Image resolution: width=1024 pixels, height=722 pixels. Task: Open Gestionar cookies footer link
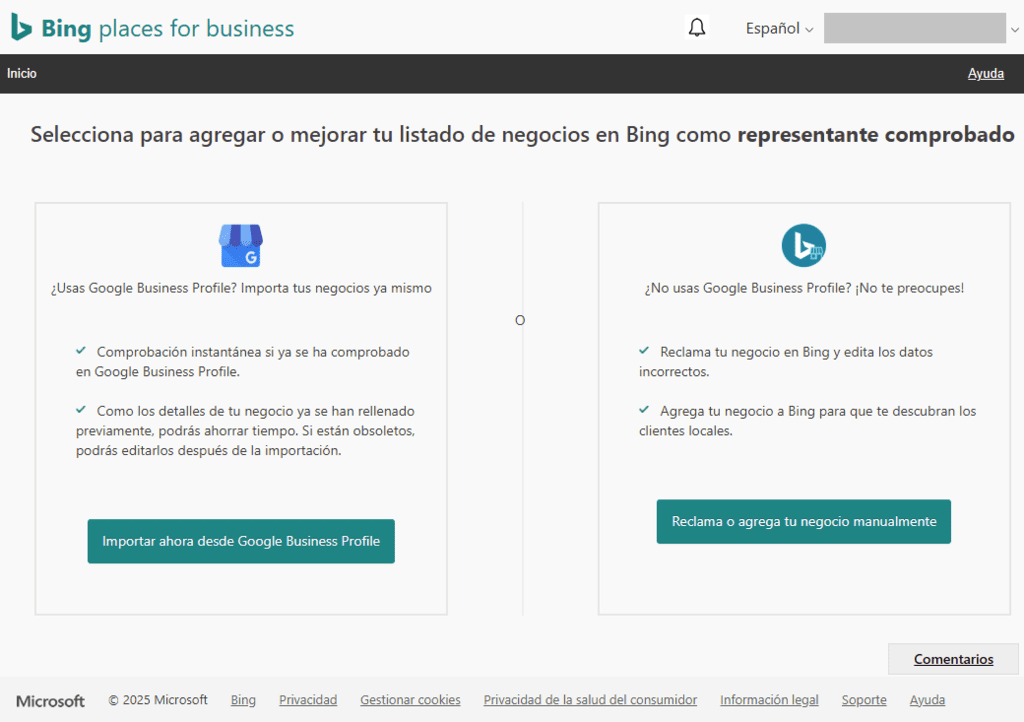[410, 700]
